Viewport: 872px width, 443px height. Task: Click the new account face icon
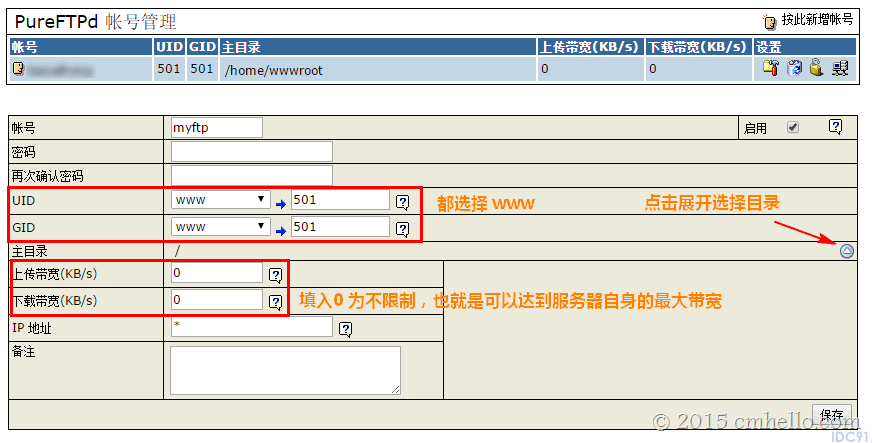(x=770, y=21)
